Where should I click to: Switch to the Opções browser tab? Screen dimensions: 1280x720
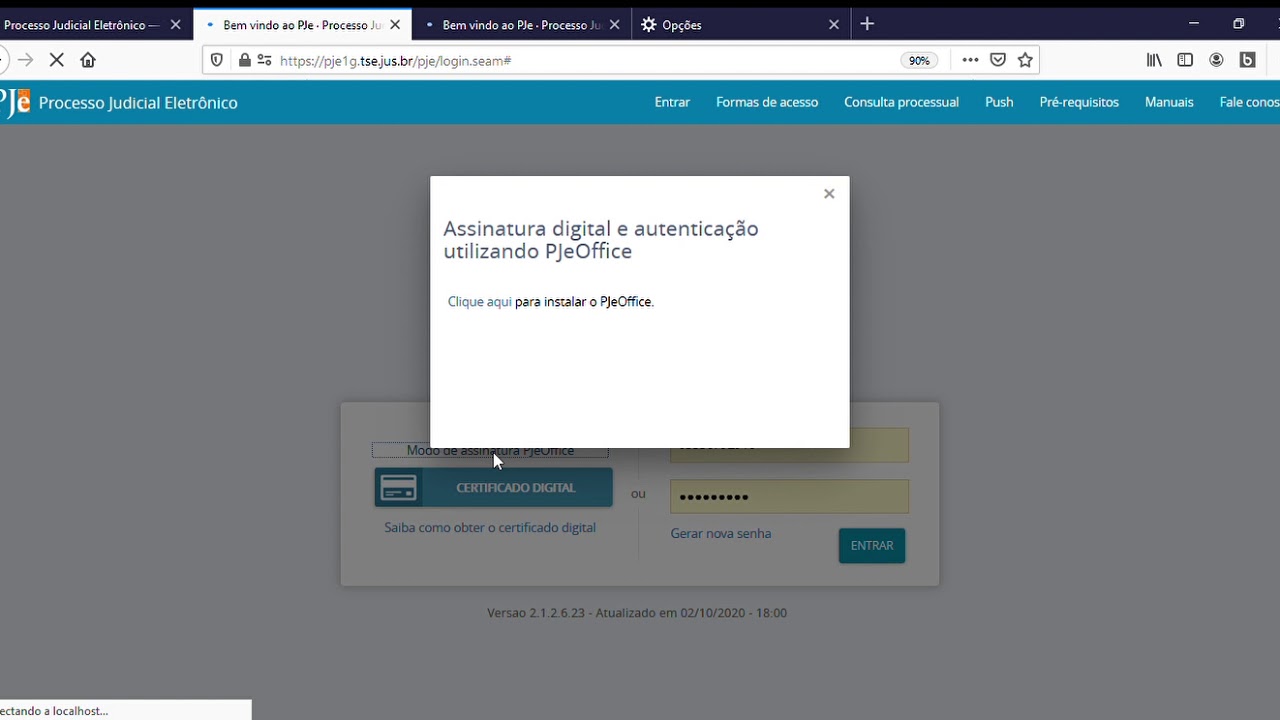pos(682,25)
